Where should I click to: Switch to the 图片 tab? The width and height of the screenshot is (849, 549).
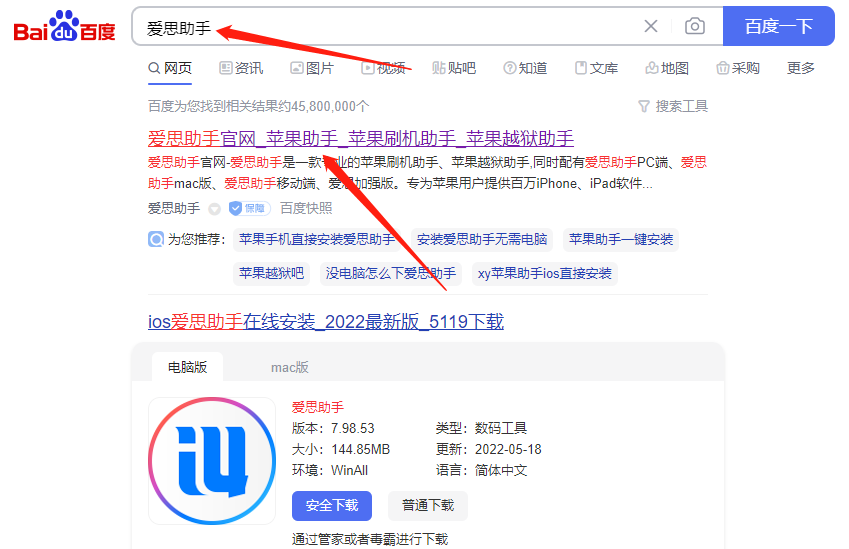click(312, 68)
